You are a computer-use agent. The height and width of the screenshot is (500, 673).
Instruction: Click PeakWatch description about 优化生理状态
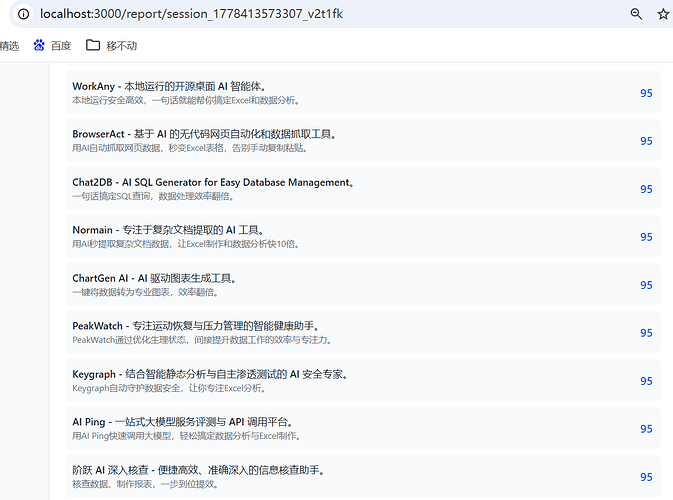click(202, 340)
